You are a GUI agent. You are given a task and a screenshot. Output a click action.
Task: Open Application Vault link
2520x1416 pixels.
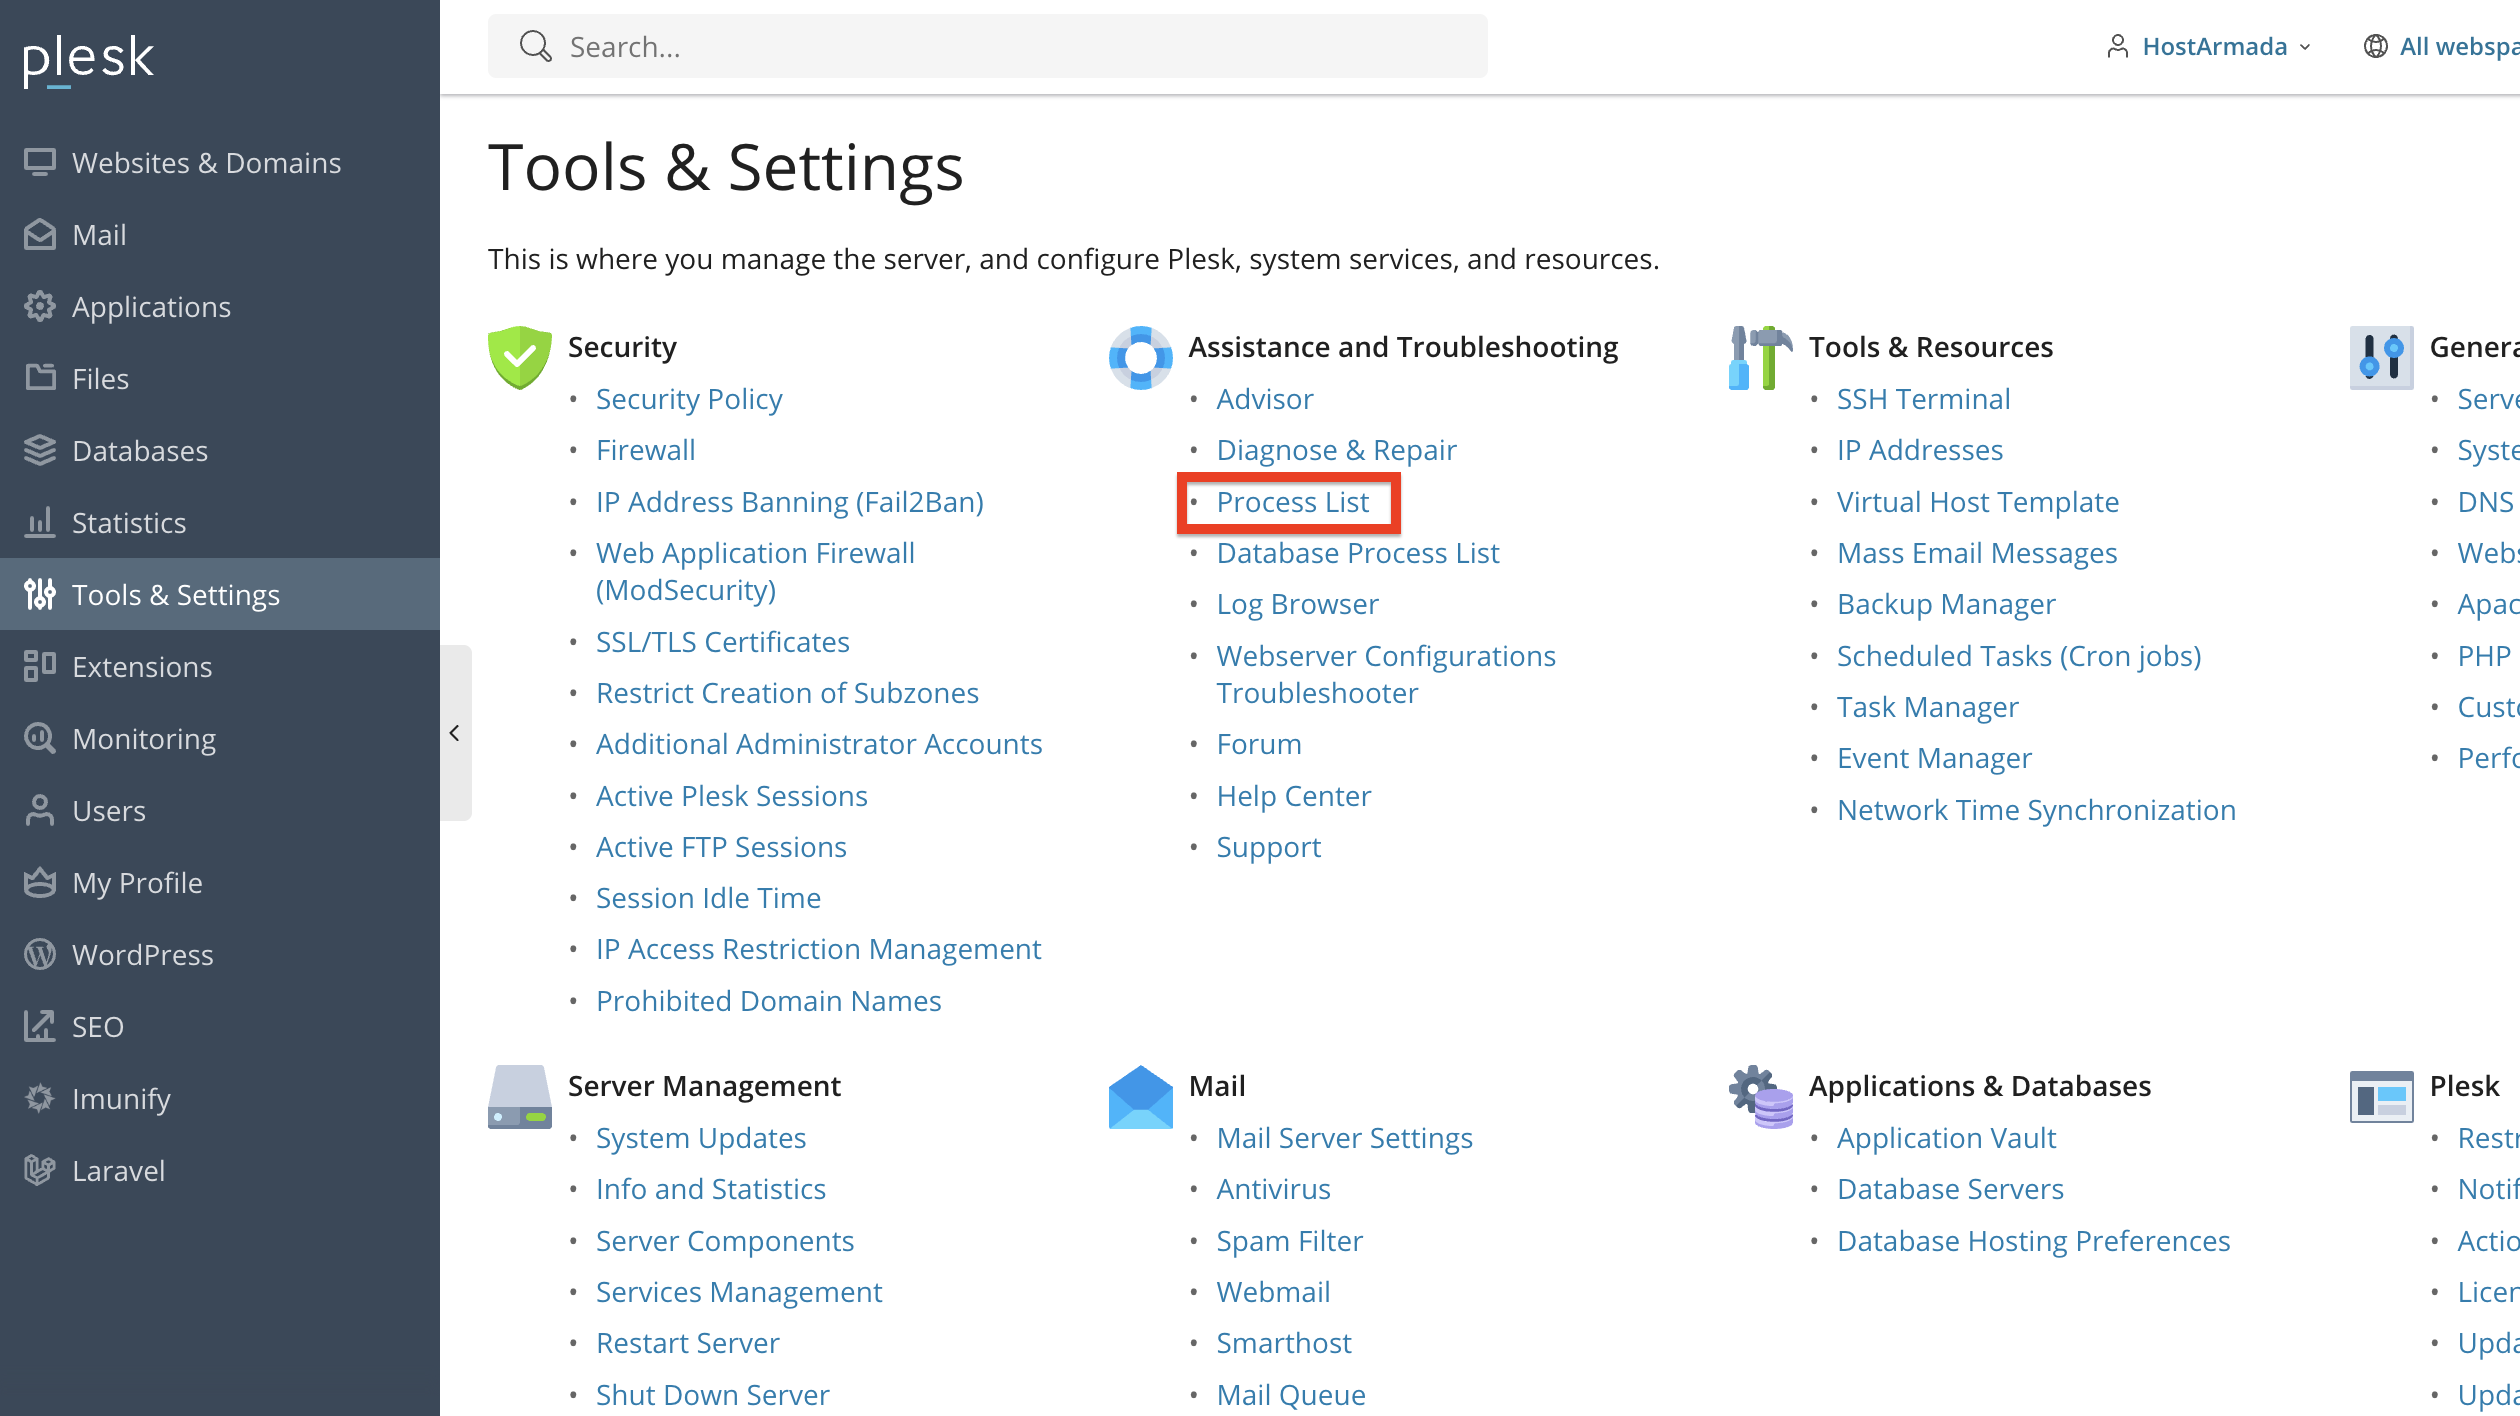[x=1946, y=1138]
